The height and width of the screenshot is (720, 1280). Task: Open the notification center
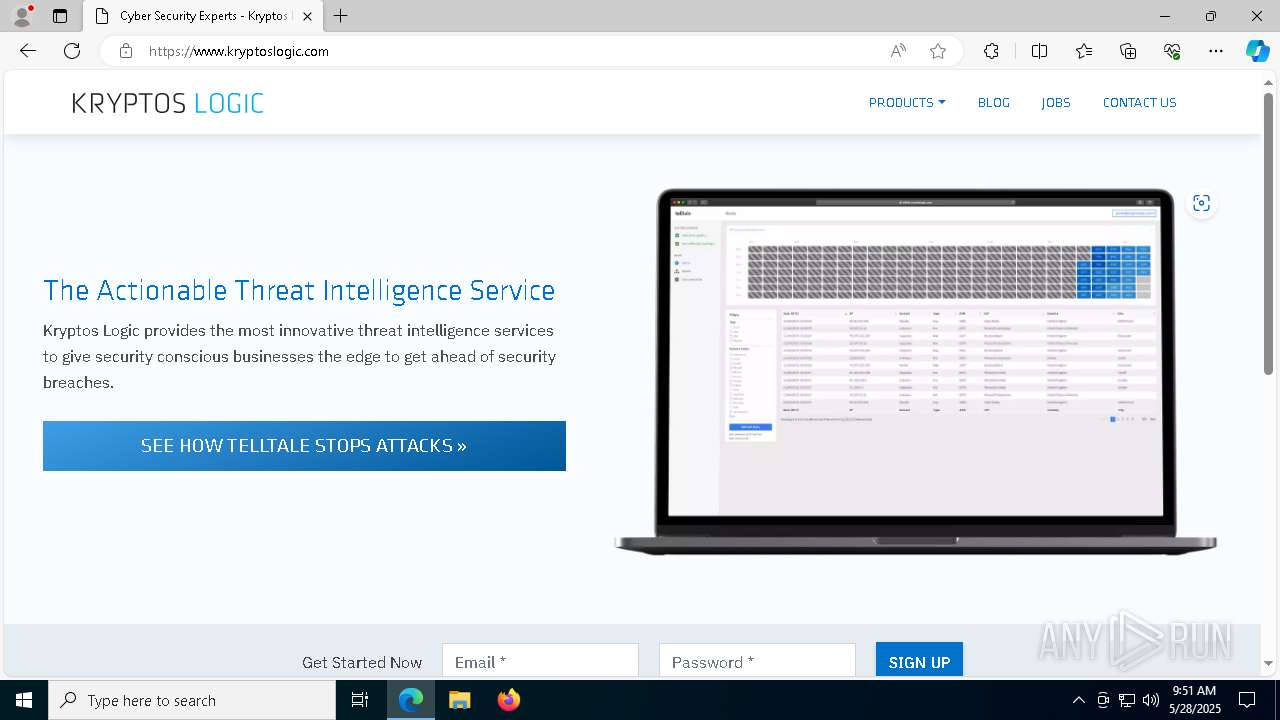[x=1247, y=700]
